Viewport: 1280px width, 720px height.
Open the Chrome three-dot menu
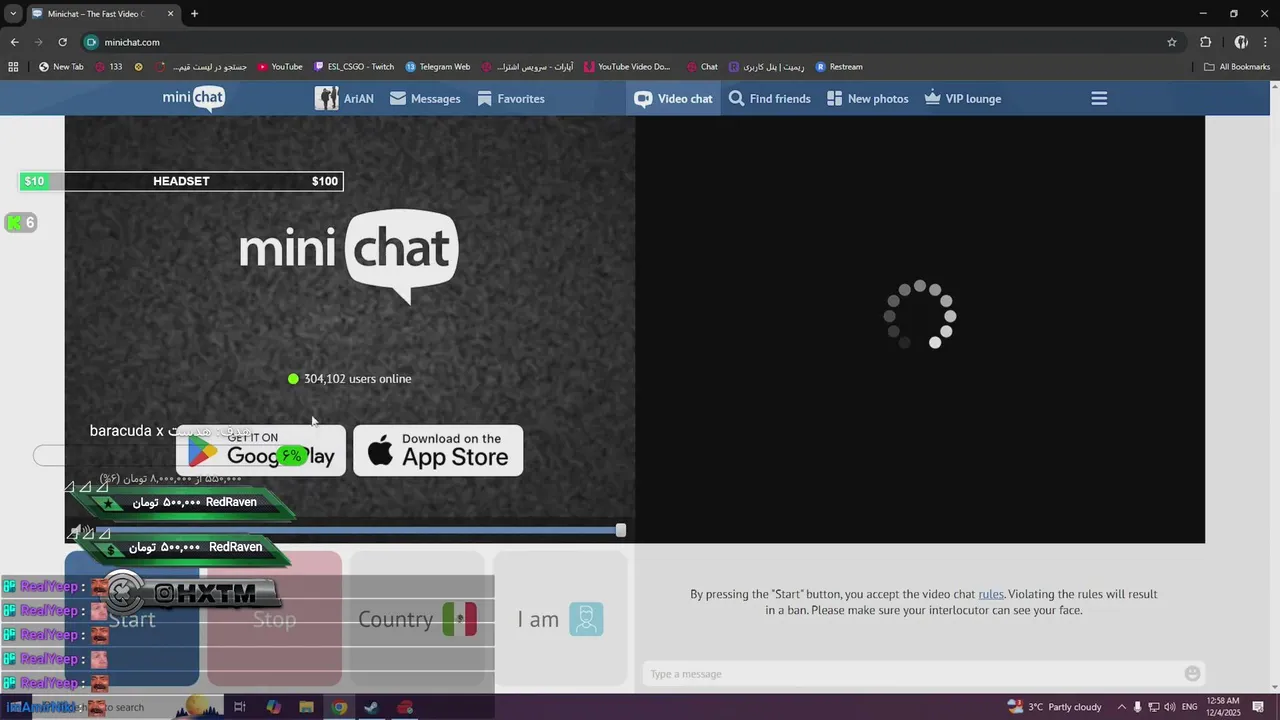[1265, 42]
